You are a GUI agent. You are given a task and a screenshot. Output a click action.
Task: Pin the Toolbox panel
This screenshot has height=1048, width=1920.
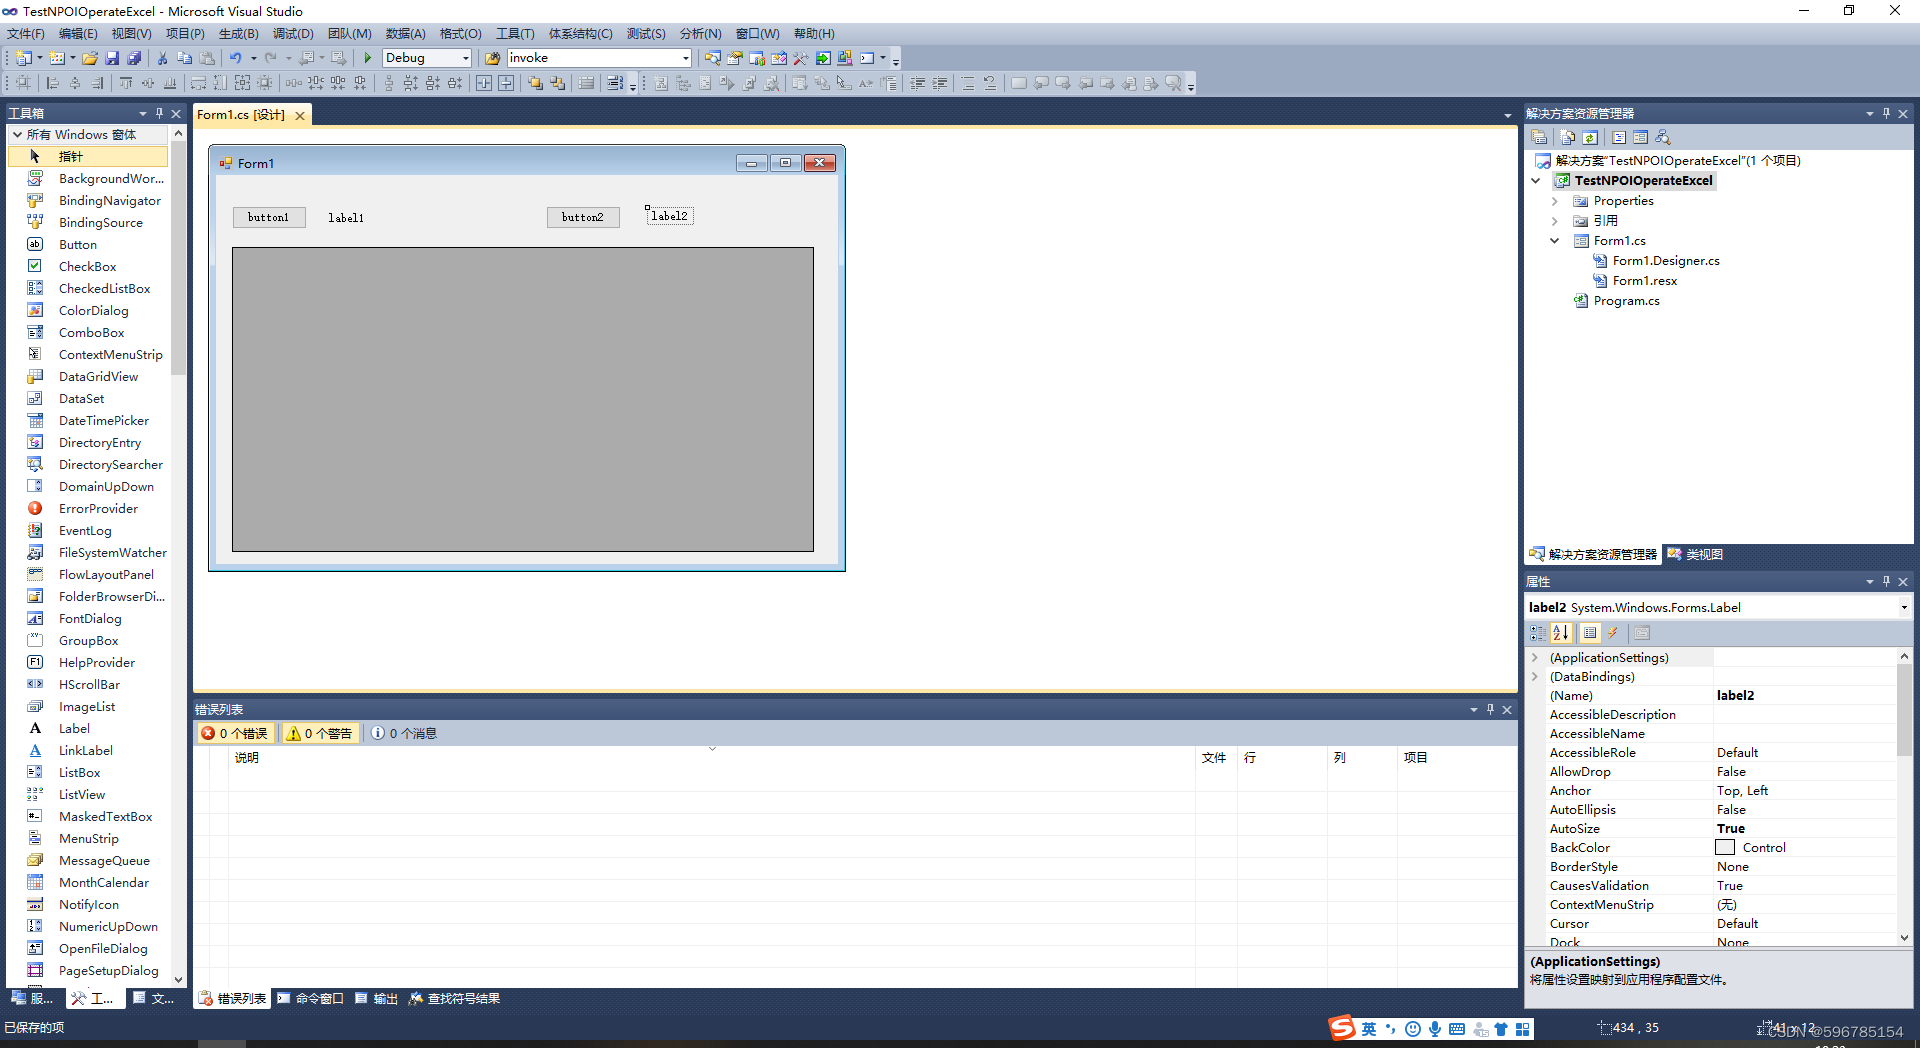(159, 113)
